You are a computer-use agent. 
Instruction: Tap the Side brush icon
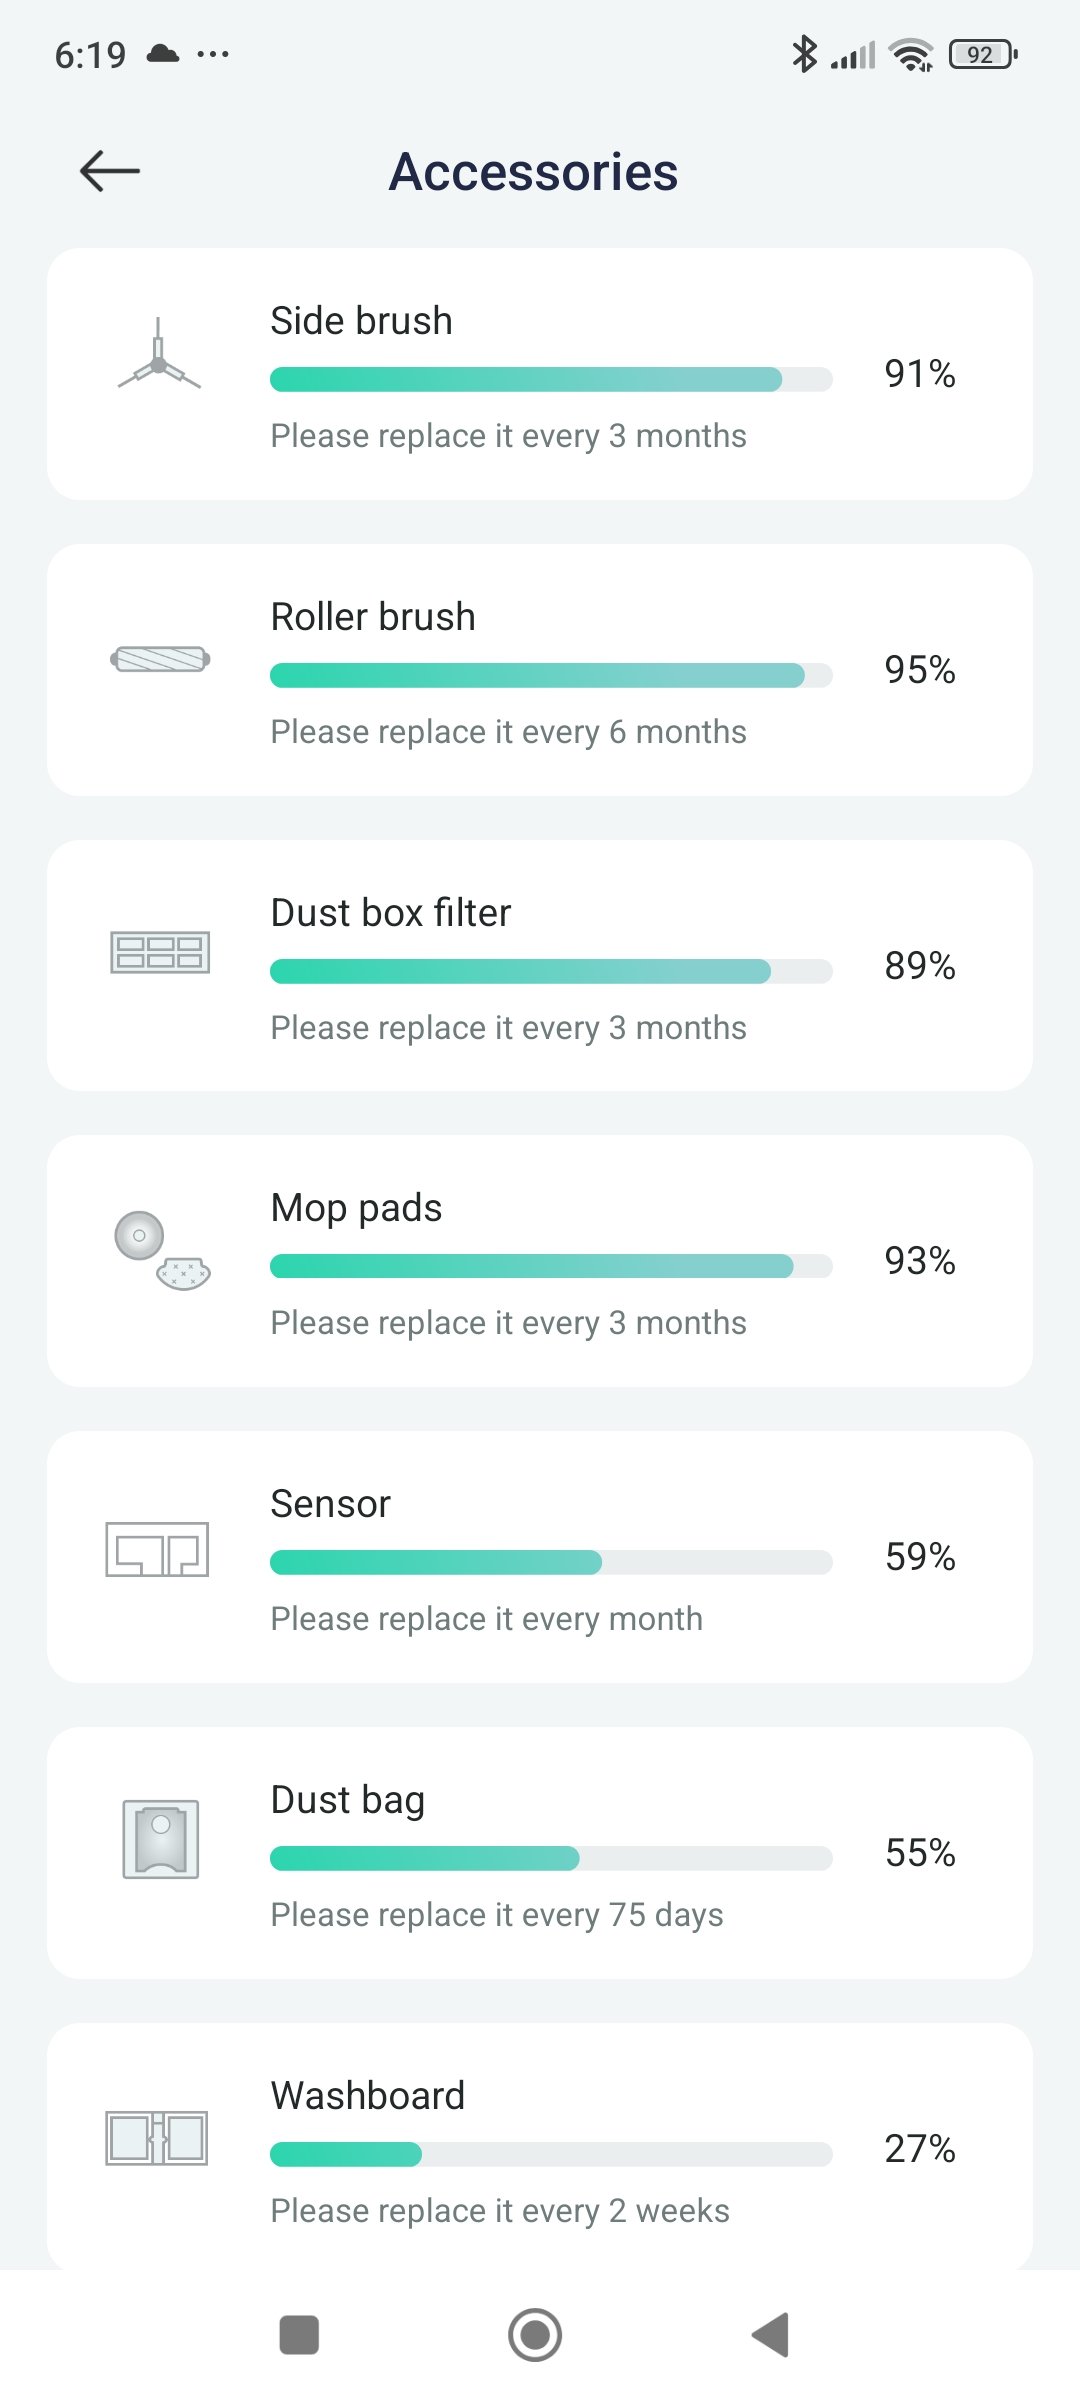(x=159, y=354)
